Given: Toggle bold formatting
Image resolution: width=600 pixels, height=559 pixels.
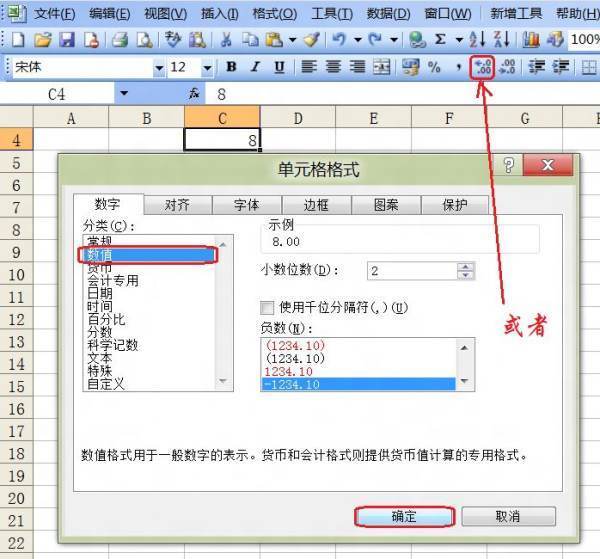Looking at the screenshot, I should (231, 67).
